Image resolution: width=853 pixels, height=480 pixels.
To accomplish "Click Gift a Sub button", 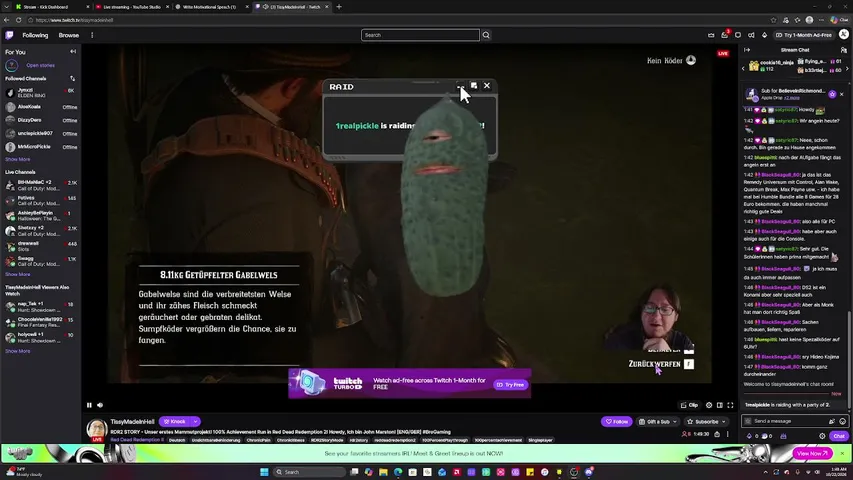I will tap(657, 421).
